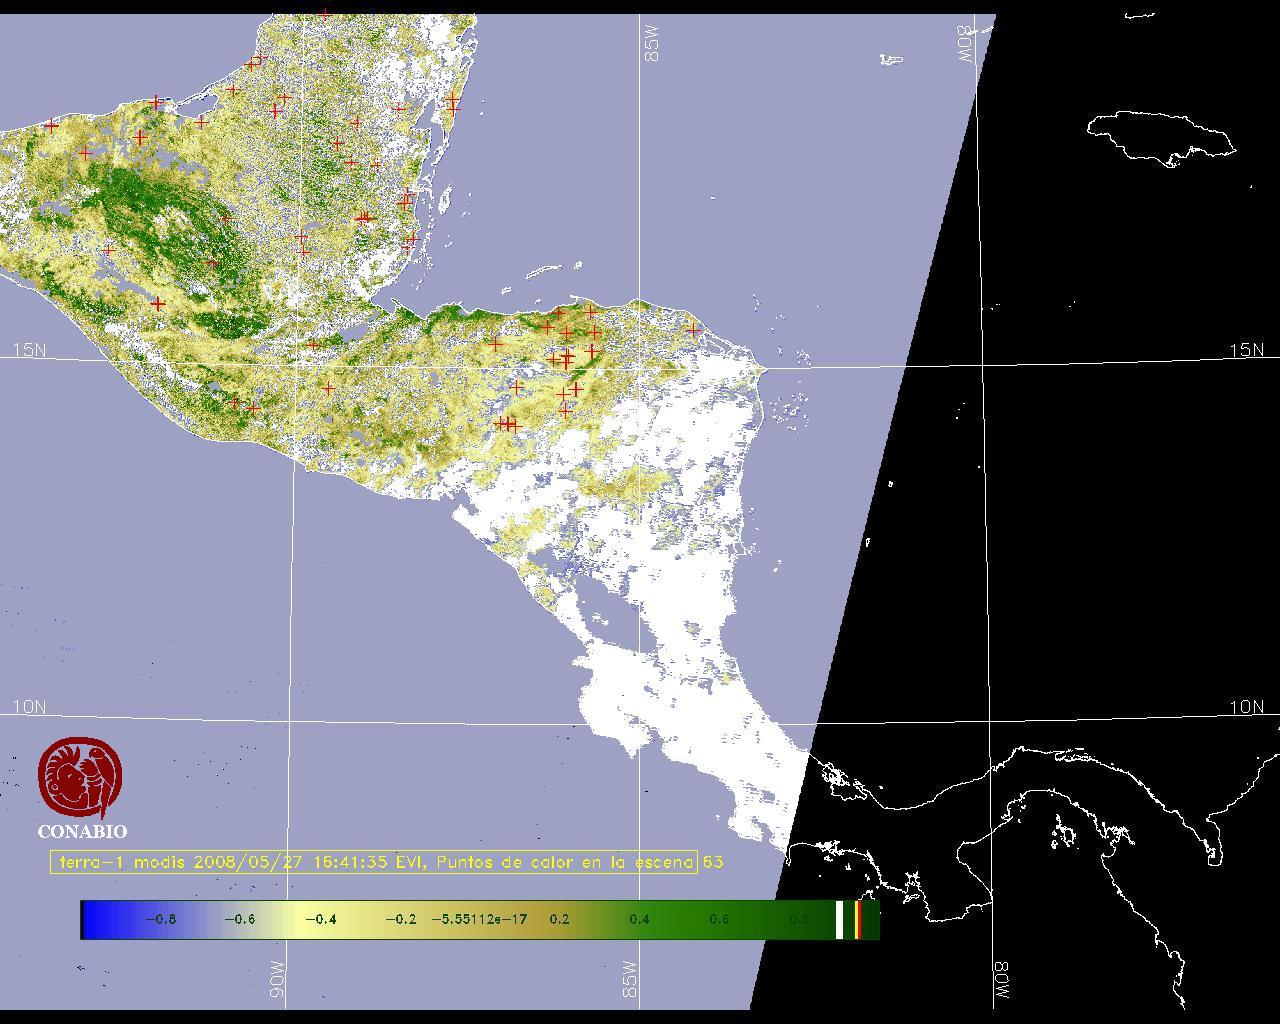This screenshot has height=1024, width=1280.
Task: Click the 15N label on the left edge
Action: tap(29, 350)
